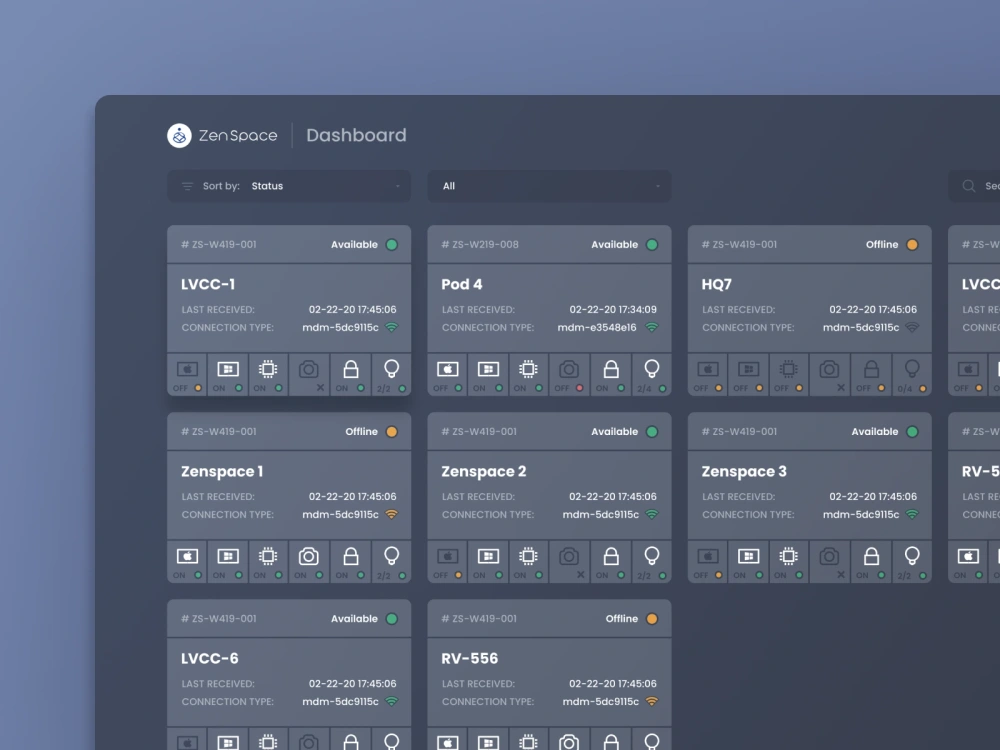
Task: Click the chip icon on HQ7
Action: 787,368
